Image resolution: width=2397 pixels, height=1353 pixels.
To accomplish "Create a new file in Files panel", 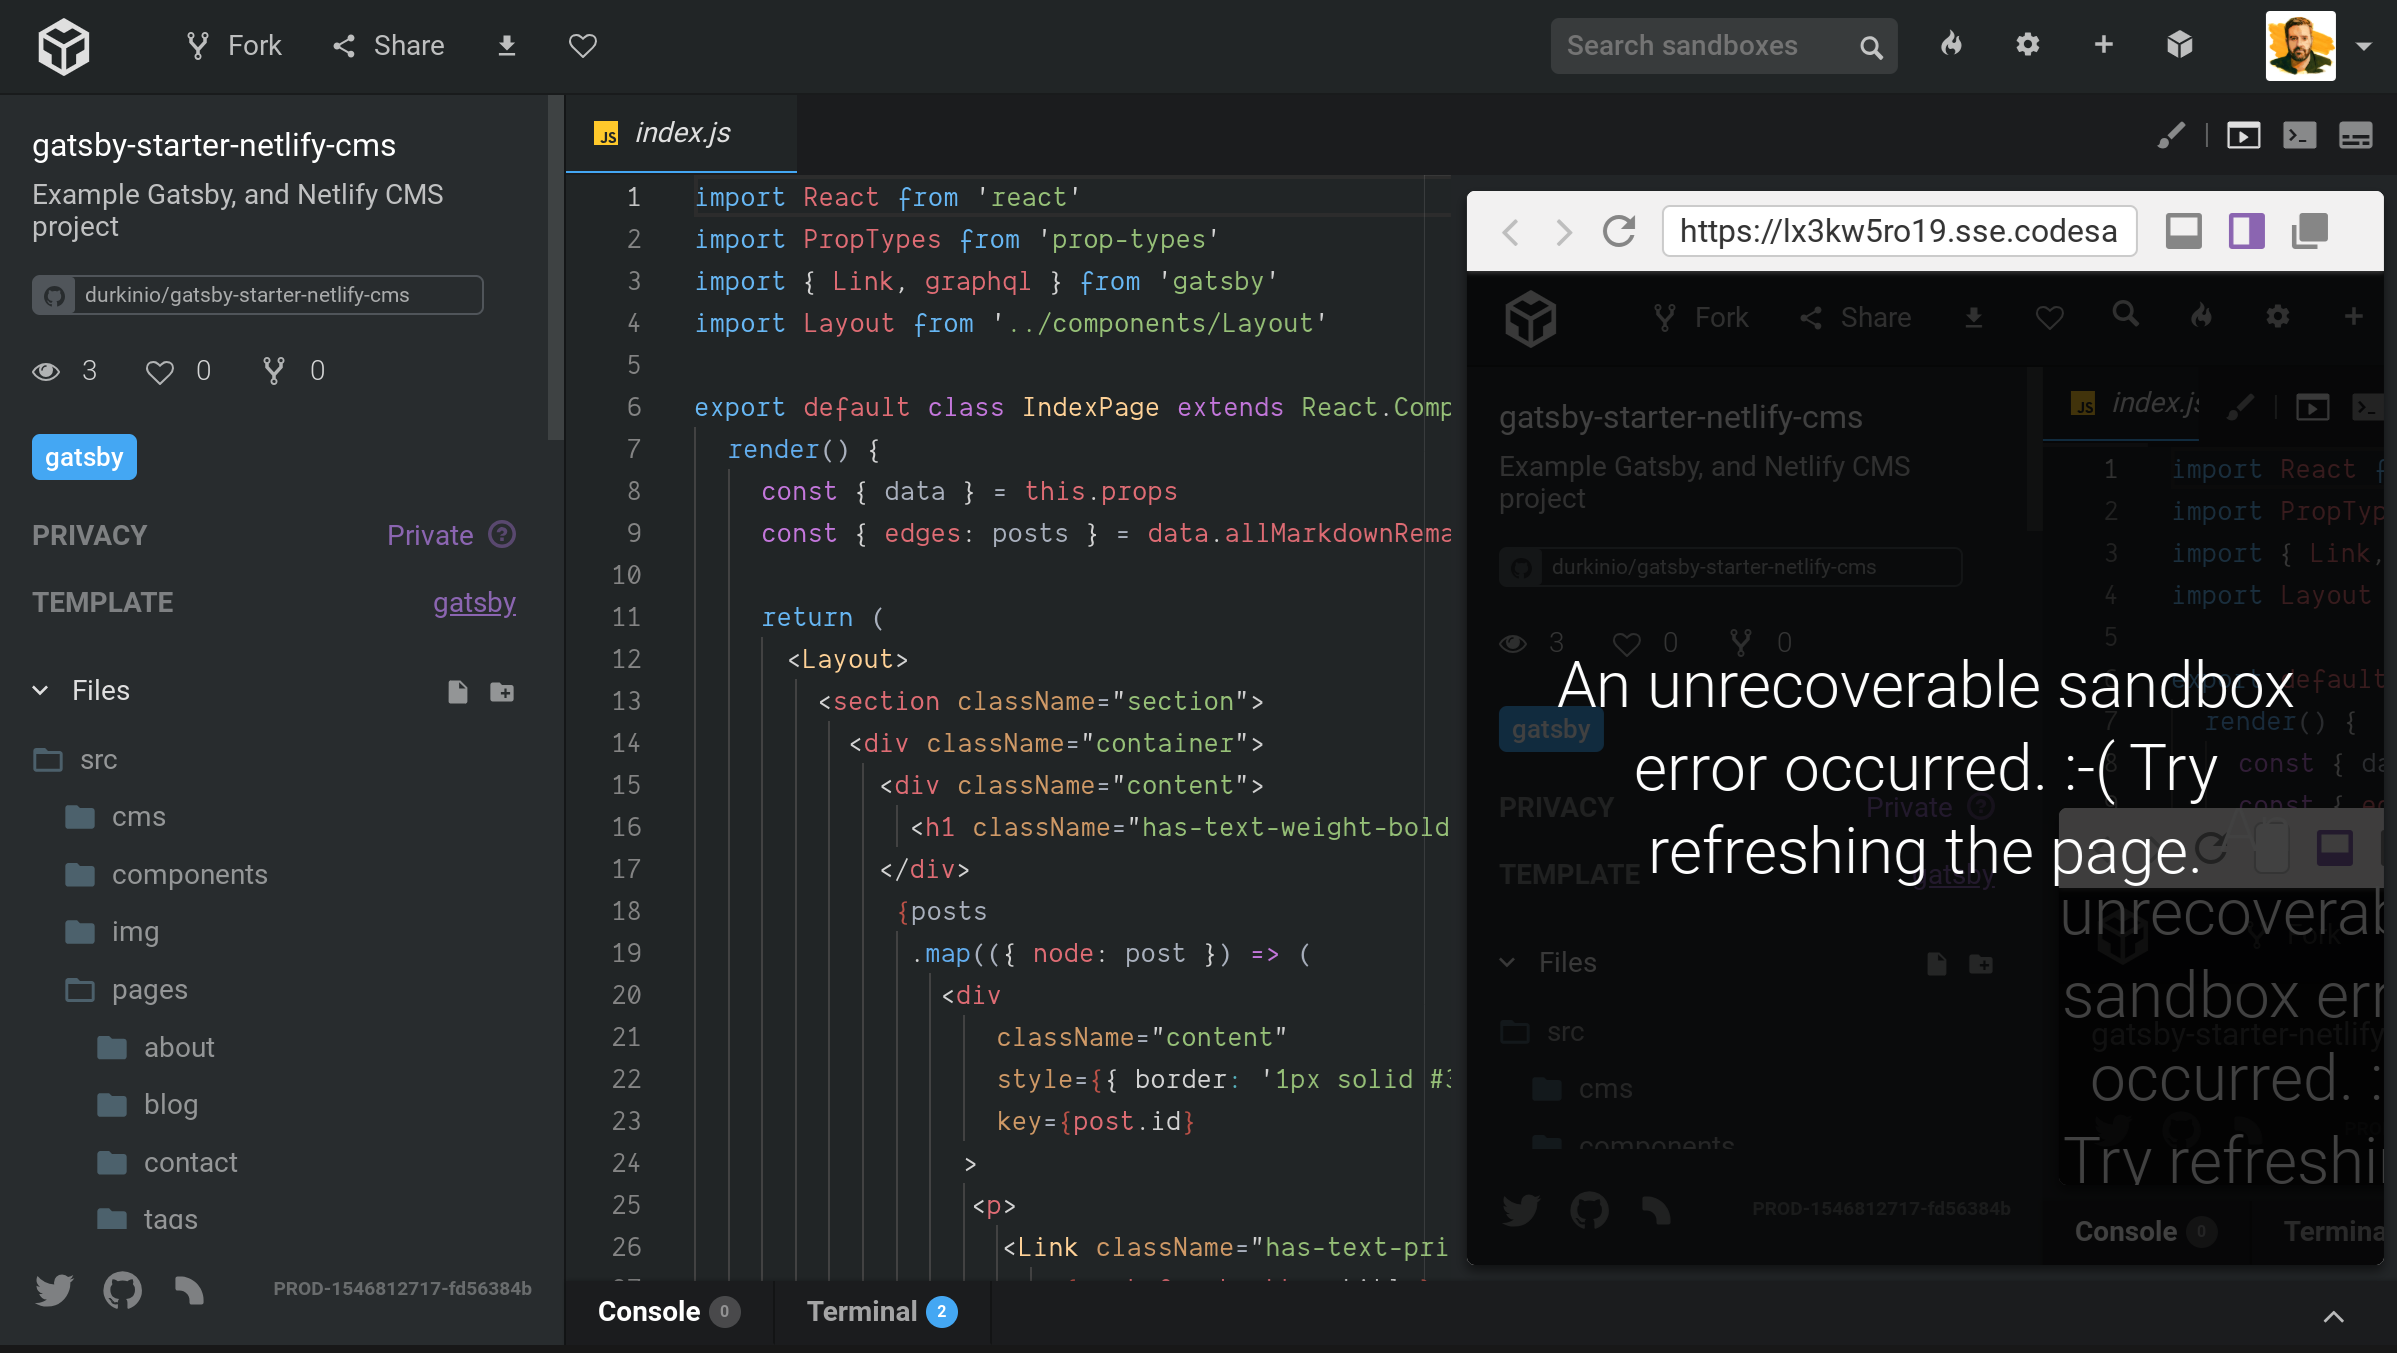I will click(x=459, y=691).
